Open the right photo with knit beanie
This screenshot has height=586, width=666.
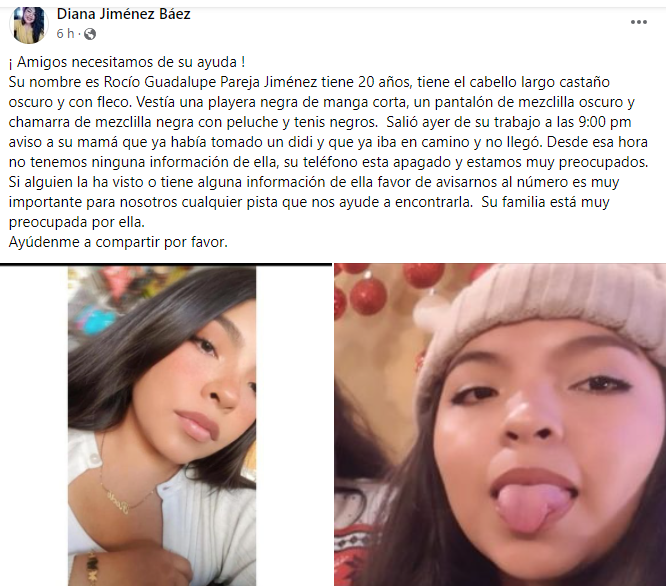pos(500,425)
